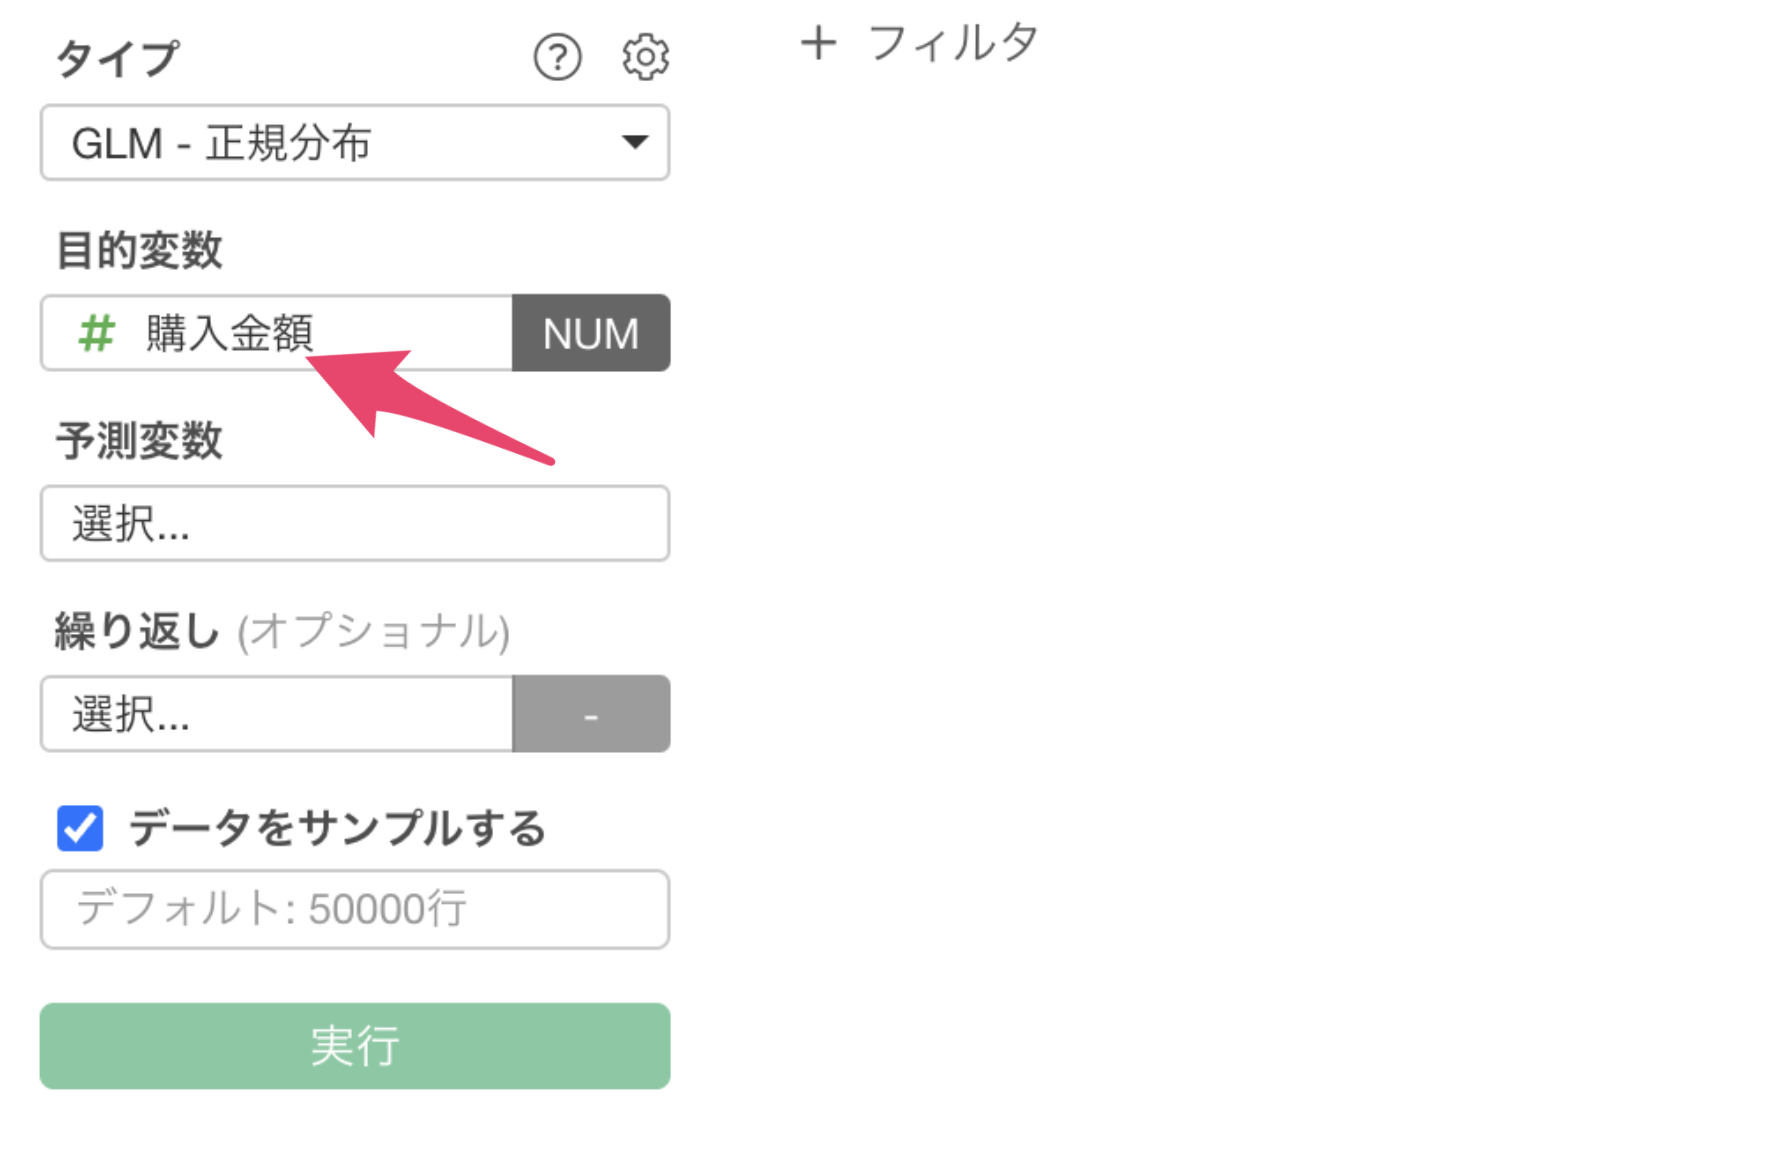
Task: Click the green 実行 button
Action: 355,1046
